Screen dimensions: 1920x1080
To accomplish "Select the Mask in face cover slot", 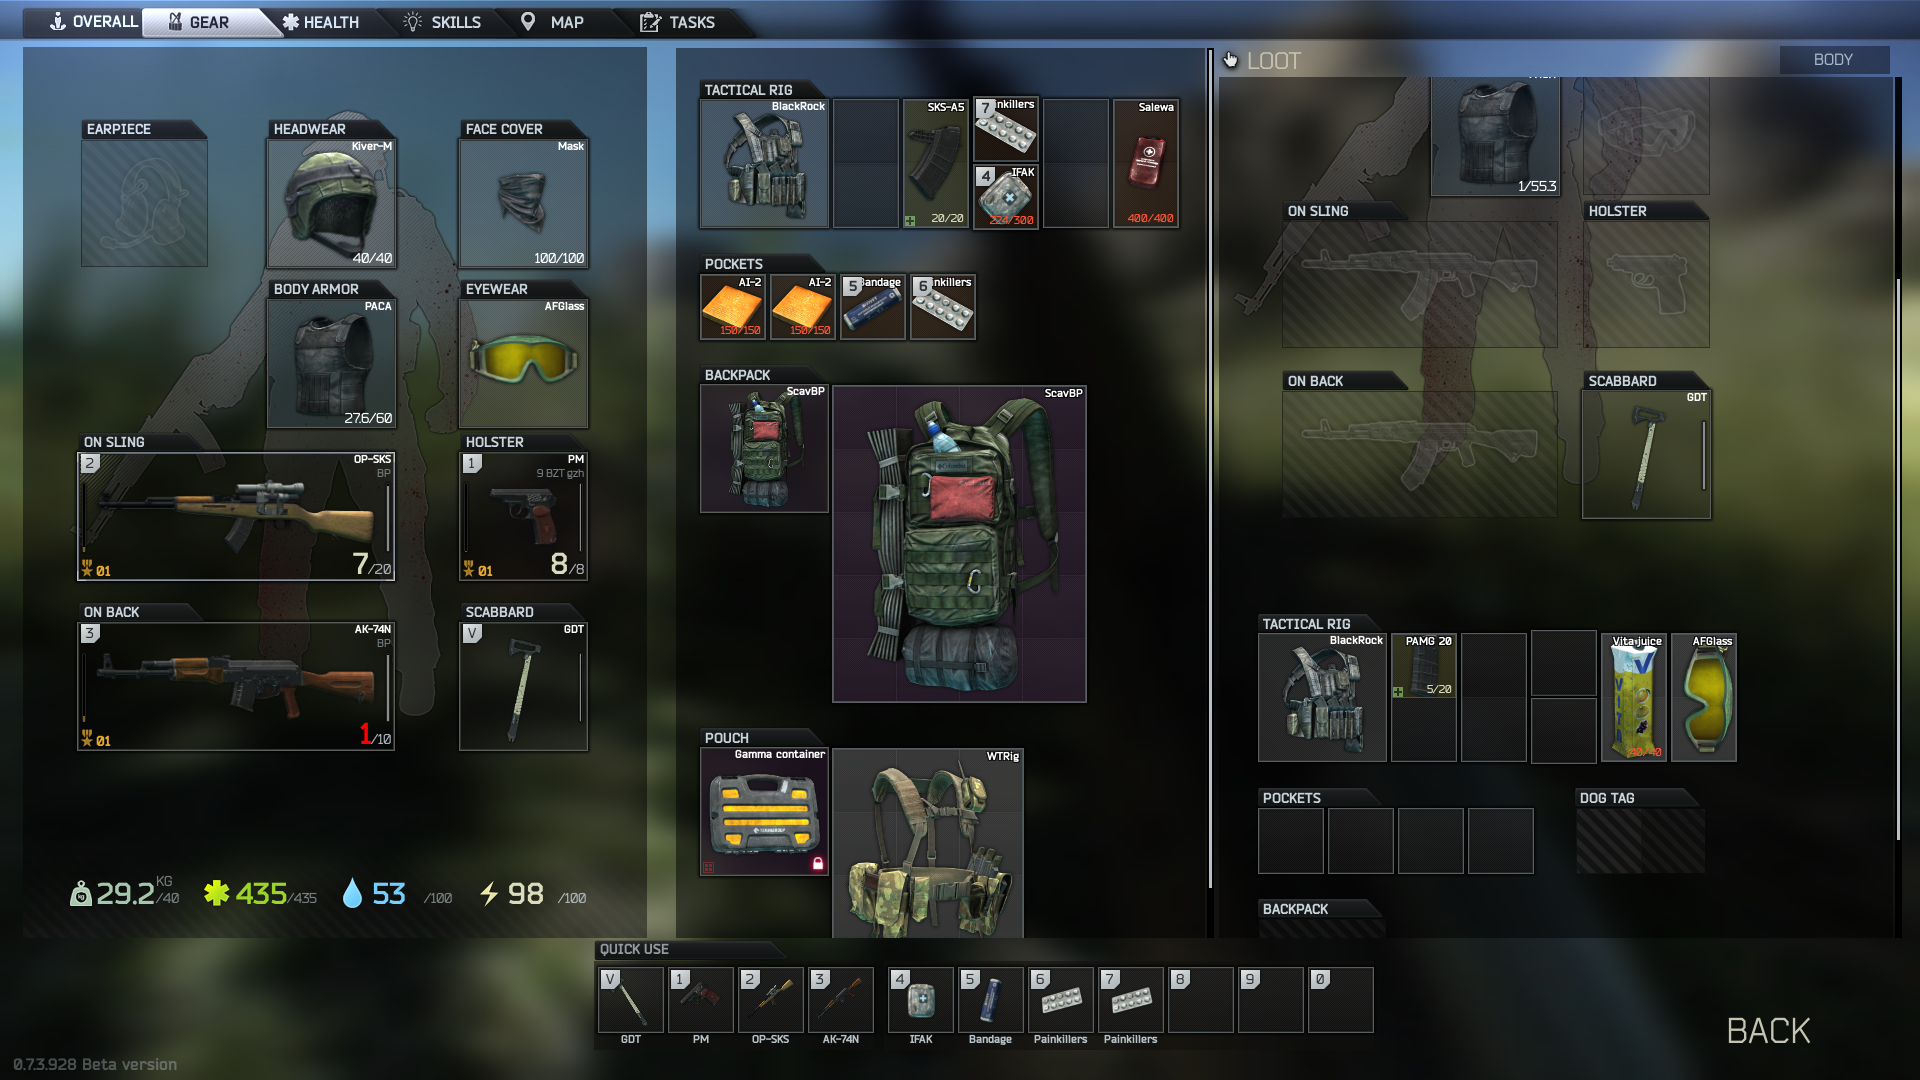I will [523, 203].
